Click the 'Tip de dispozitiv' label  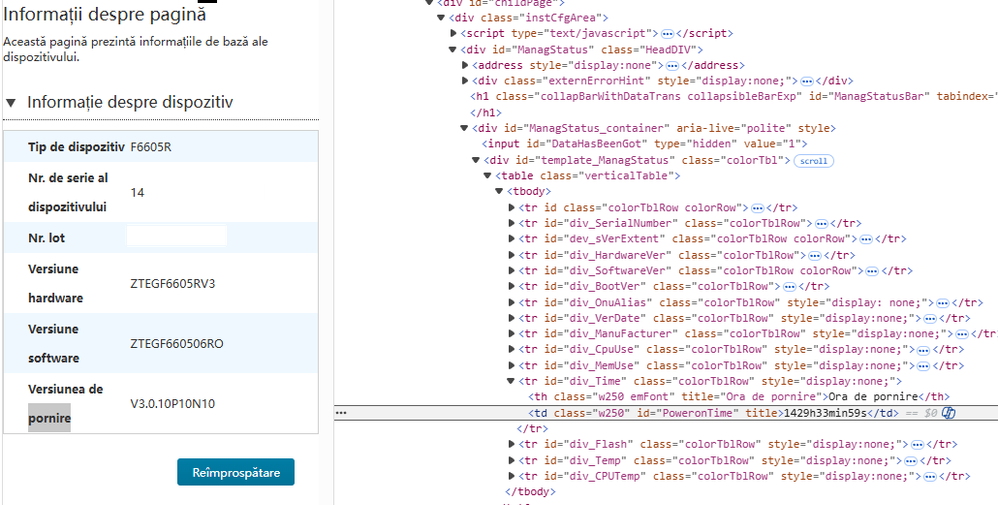pyautogui.click(x=76, y=147)
